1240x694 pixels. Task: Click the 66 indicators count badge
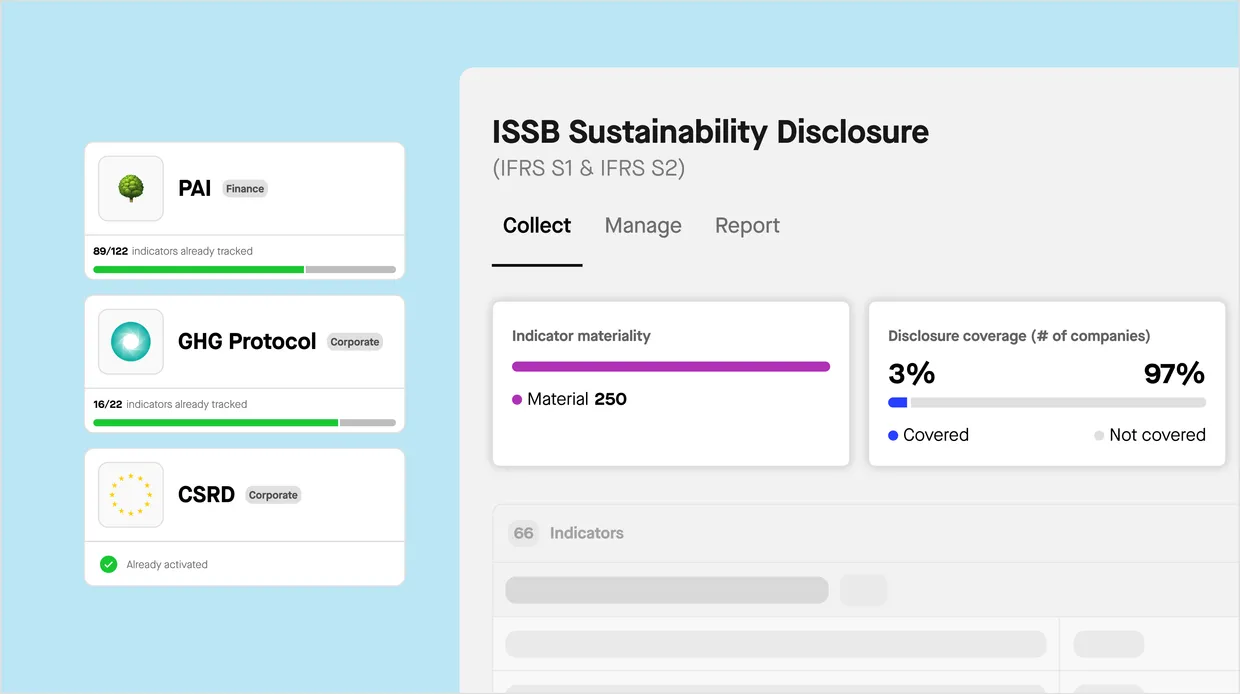[523, 533]
